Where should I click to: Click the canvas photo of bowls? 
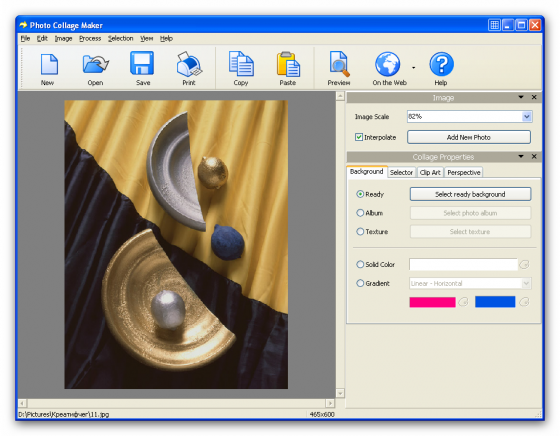[x=176, y=244]
